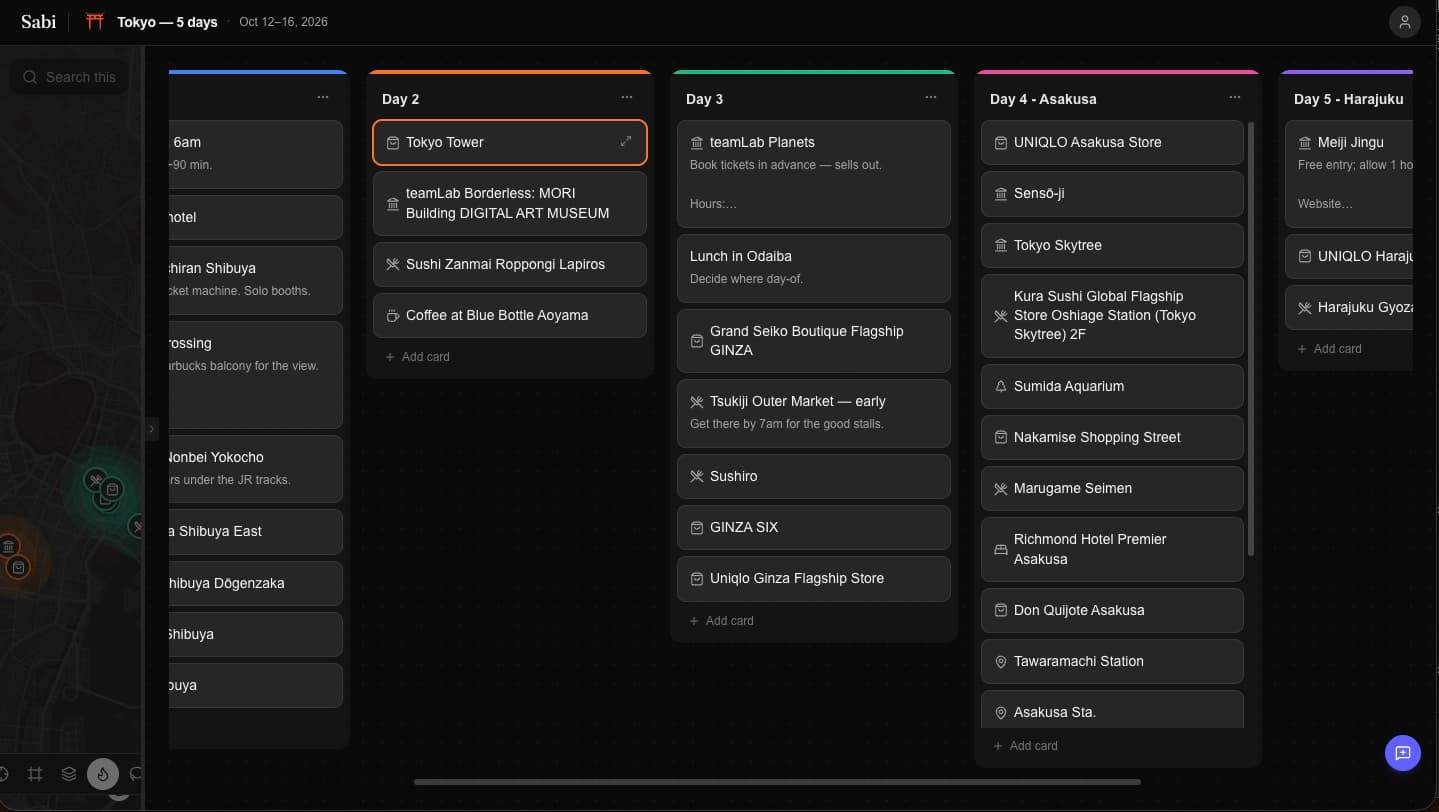Click museum icon on Meiji Jingu card

coord(1305,143)
